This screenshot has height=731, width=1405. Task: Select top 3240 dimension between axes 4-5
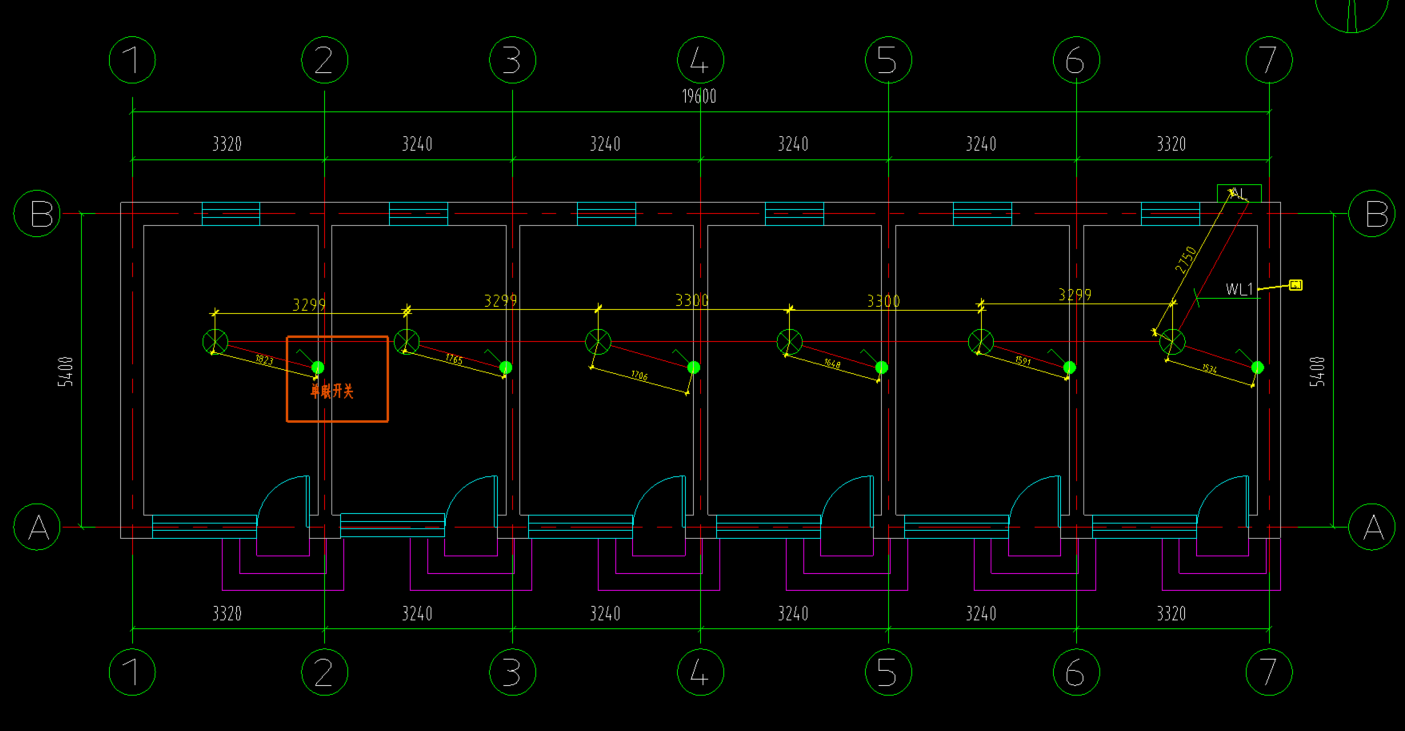[793, 144]
